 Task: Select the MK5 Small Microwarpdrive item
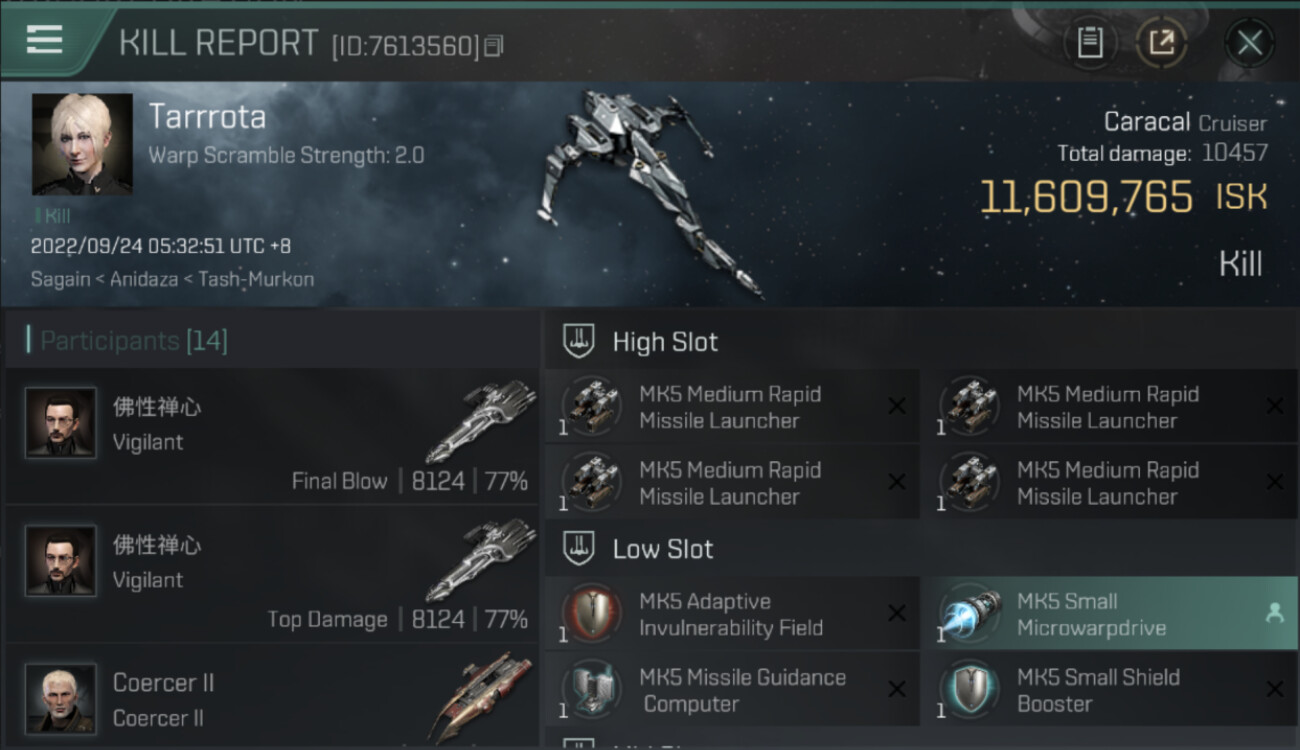pos(1109,614)
